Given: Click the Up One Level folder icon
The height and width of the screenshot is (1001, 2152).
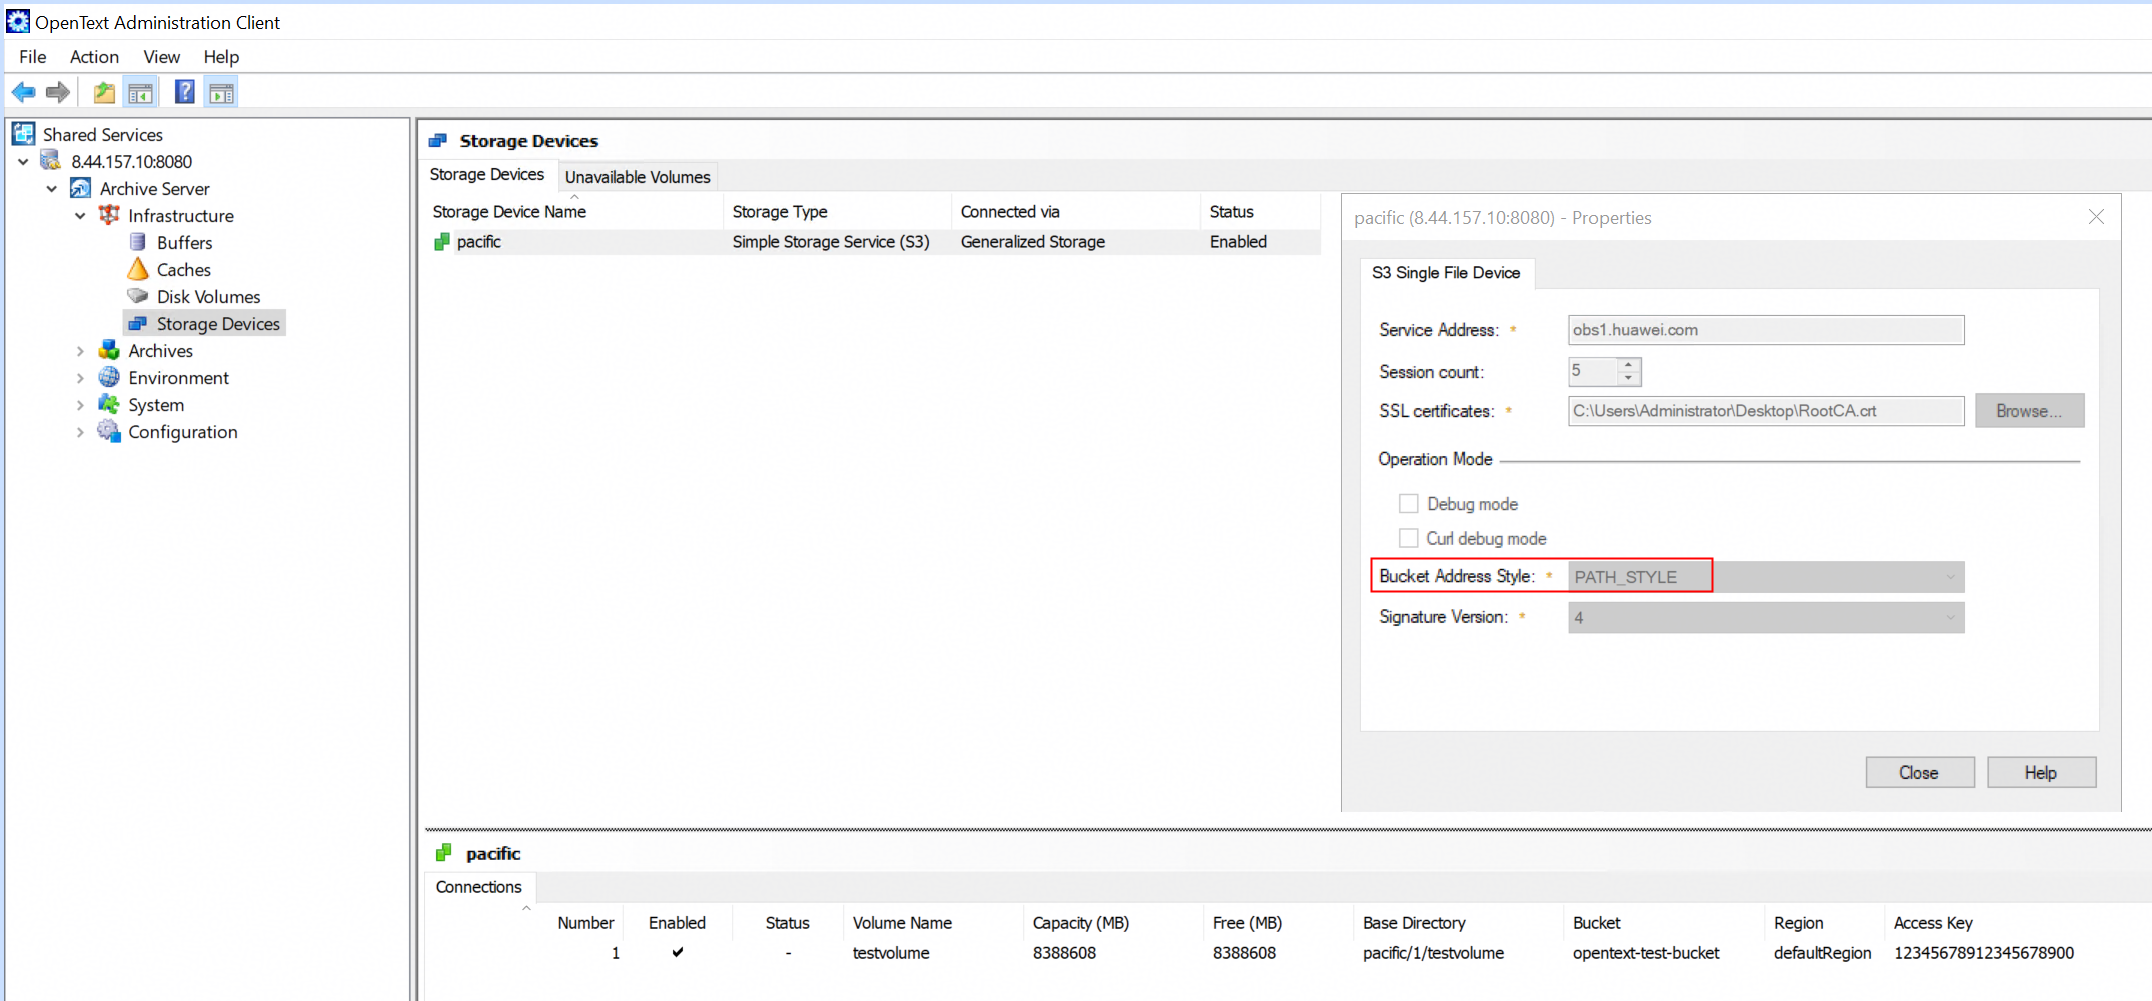Looking at the screenshot, I should (x=104, y=93).
